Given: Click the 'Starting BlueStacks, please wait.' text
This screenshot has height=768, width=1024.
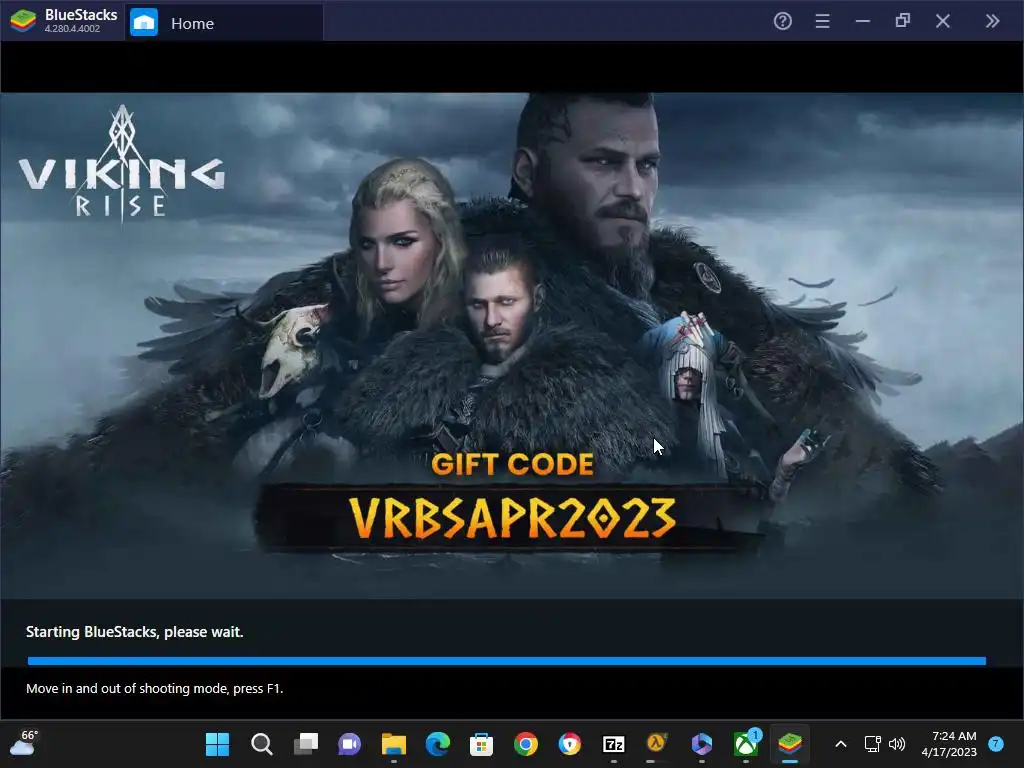Looking at the screenshot, I should [135, 632].
